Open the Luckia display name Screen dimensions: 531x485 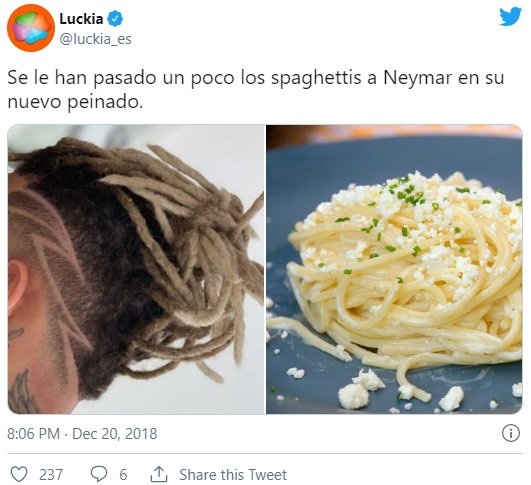tap(81, 19)
